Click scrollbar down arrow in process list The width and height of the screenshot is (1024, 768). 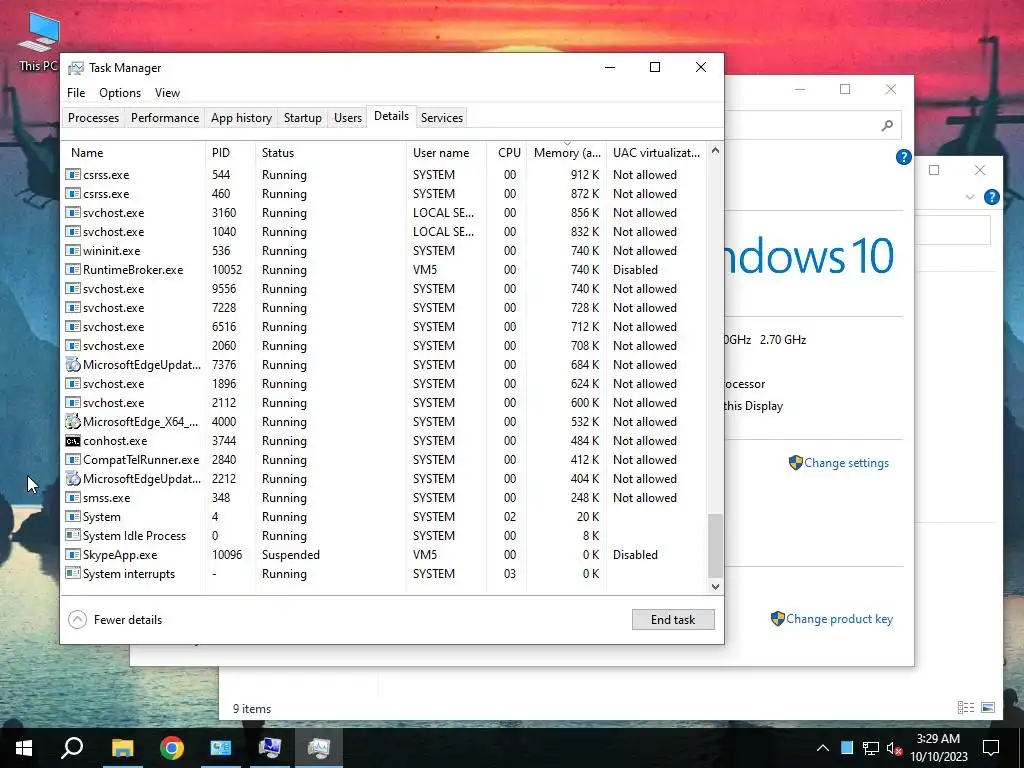click(x=715, y=586)
